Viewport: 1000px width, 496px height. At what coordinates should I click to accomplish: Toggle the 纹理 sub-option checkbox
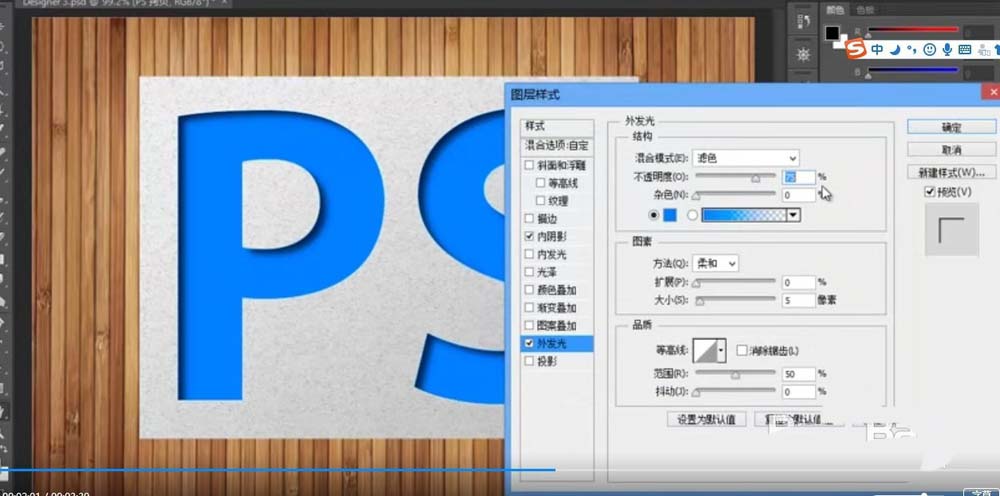coord(541,201)
